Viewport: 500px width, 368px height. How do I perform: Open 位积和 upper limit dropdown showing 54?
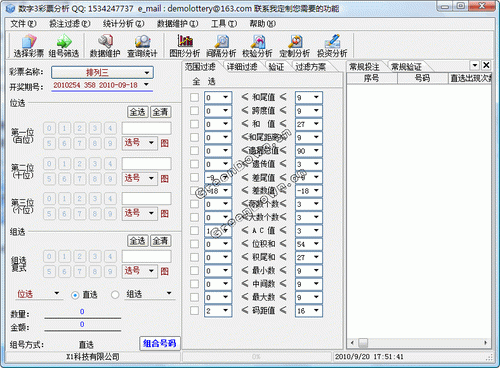click(309, 244)
